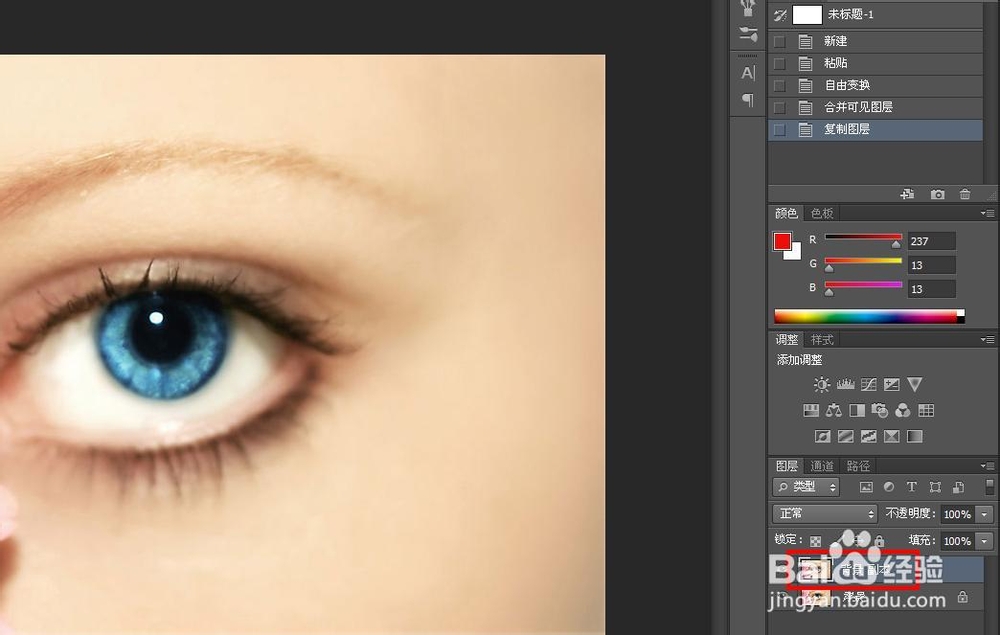Add a Levels adjustment from the Adjustments panel
The height and width of the screenshot is (635, 1000).
[846, 384]
